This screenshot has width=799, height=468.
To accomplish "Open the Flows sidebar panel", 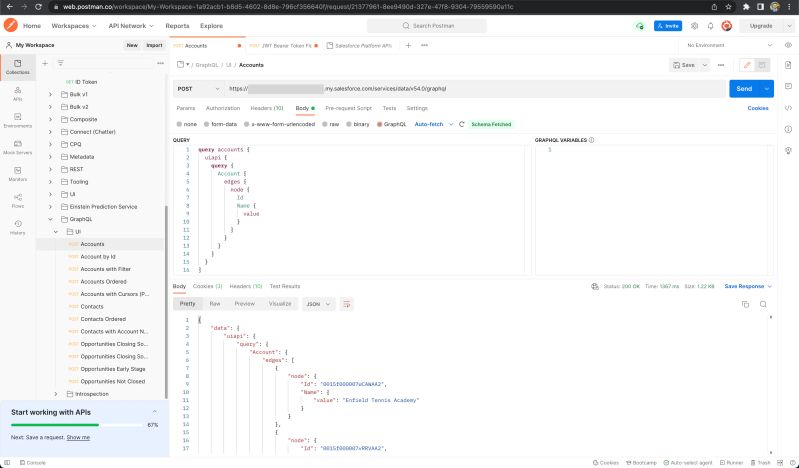I will [18, 201].
